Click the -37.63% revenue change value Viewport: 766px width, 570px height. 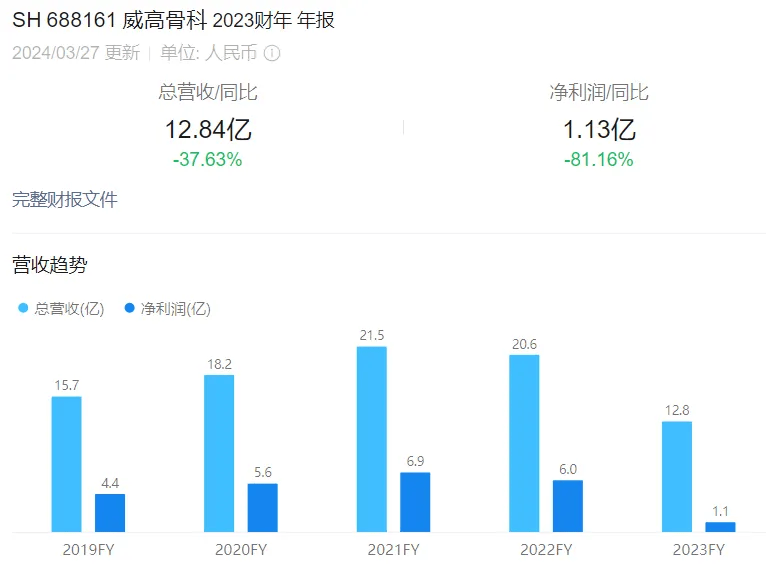208,159
